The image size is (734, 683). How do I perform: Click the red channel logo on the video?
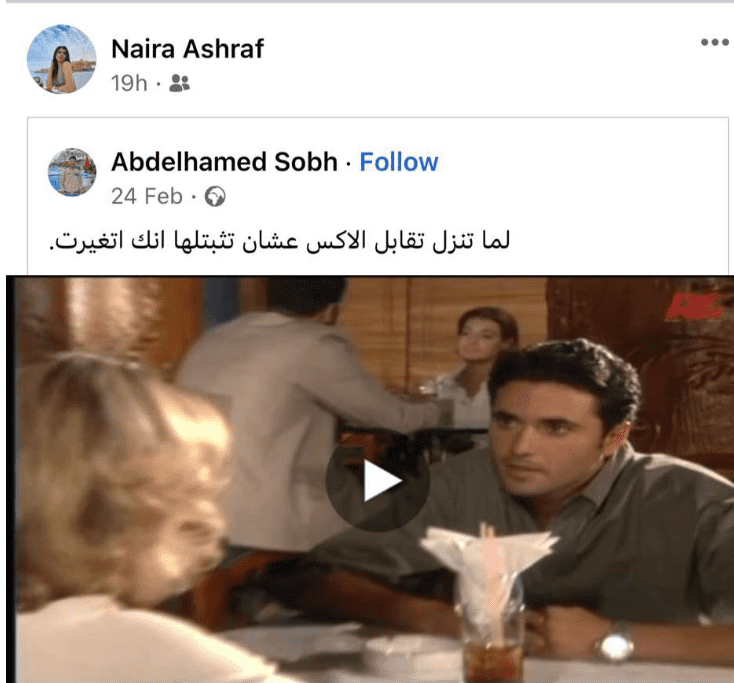click(x=695, y=305)
